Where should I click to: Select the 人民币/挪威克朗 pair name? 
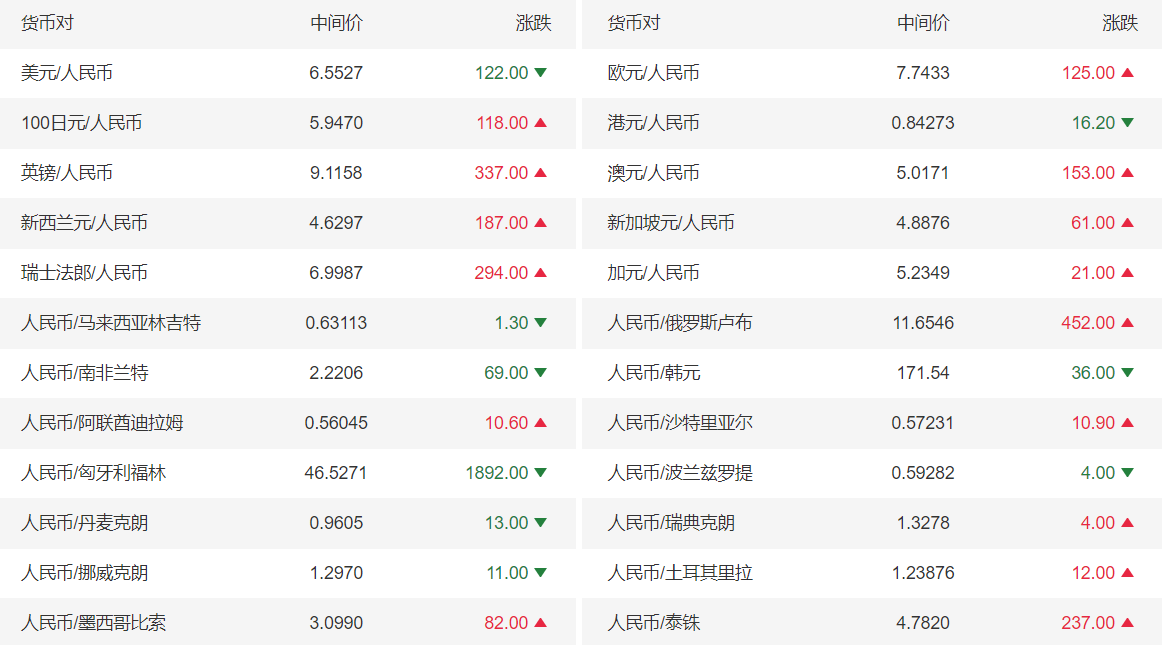(x=85, y=572)
